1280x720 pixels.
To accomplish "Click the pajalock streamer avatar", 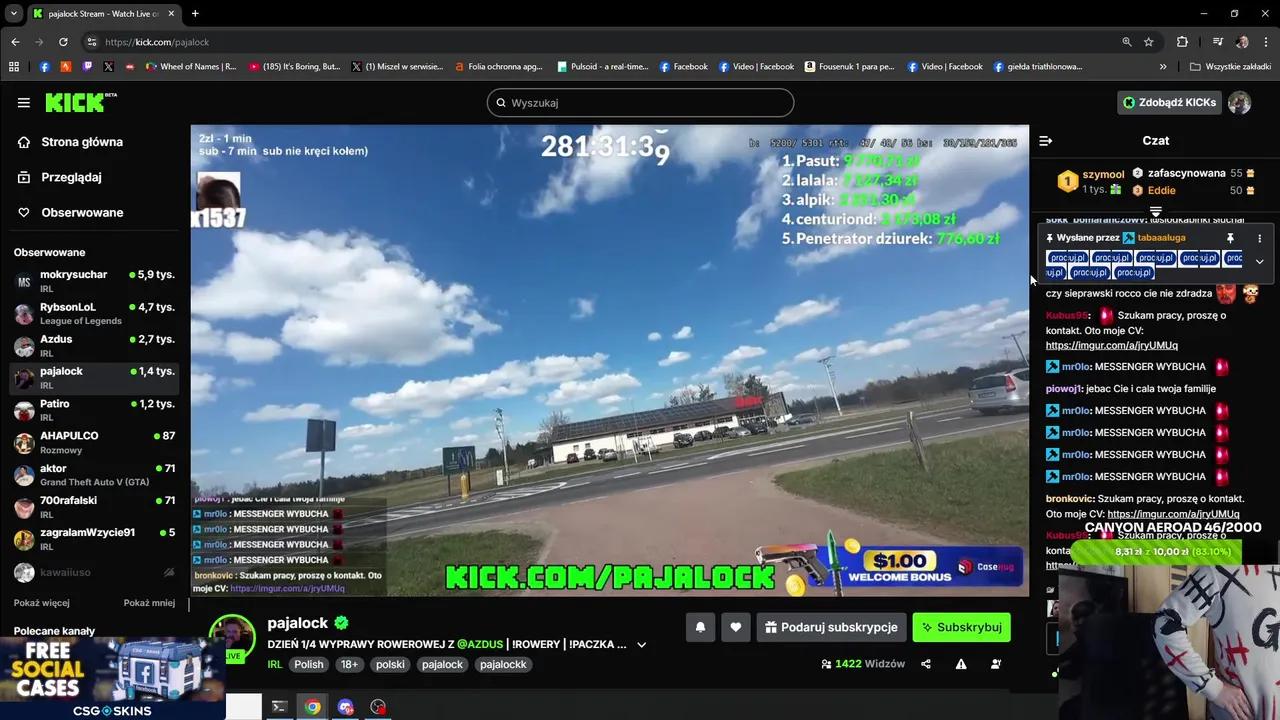I will point(232,638).
